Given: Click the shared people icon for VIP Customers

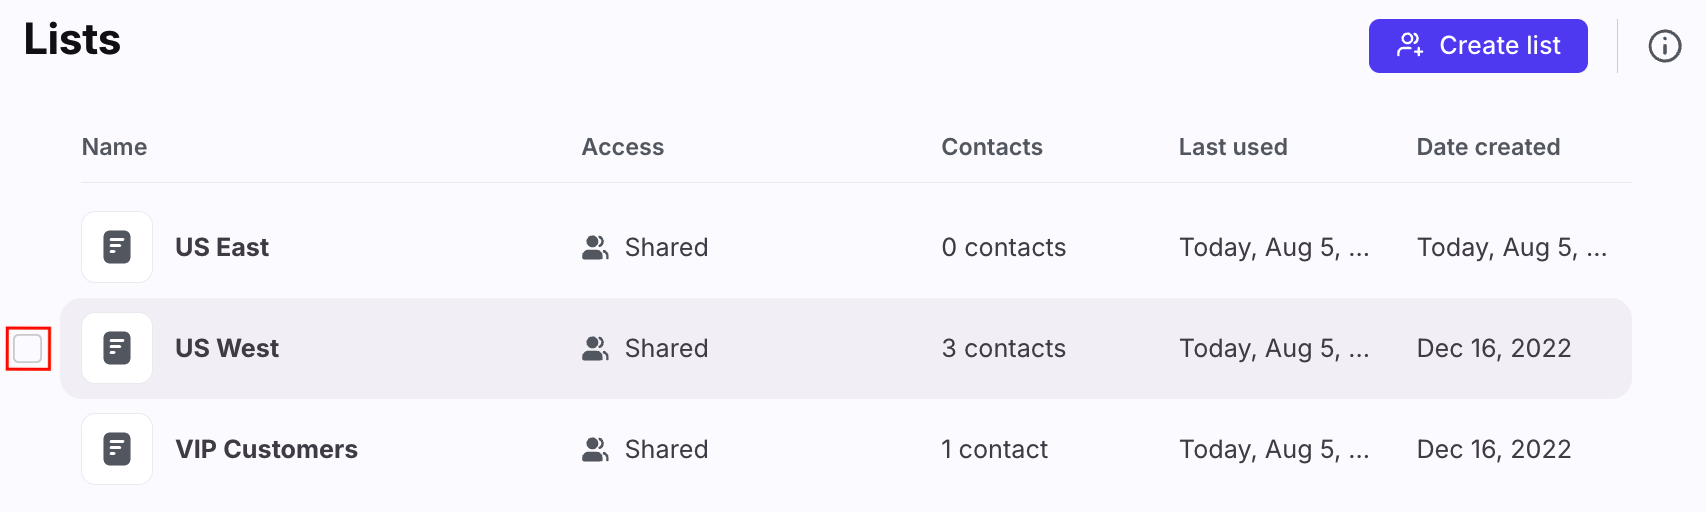Looking at the screenshot, I should click(595, 449).
